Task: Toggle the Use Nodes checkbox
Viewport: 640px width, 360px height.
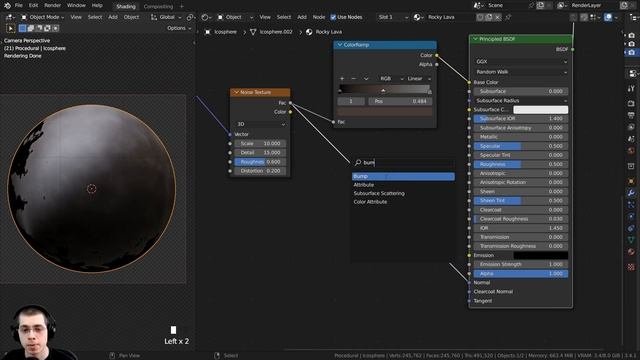Action: [333, 17]
